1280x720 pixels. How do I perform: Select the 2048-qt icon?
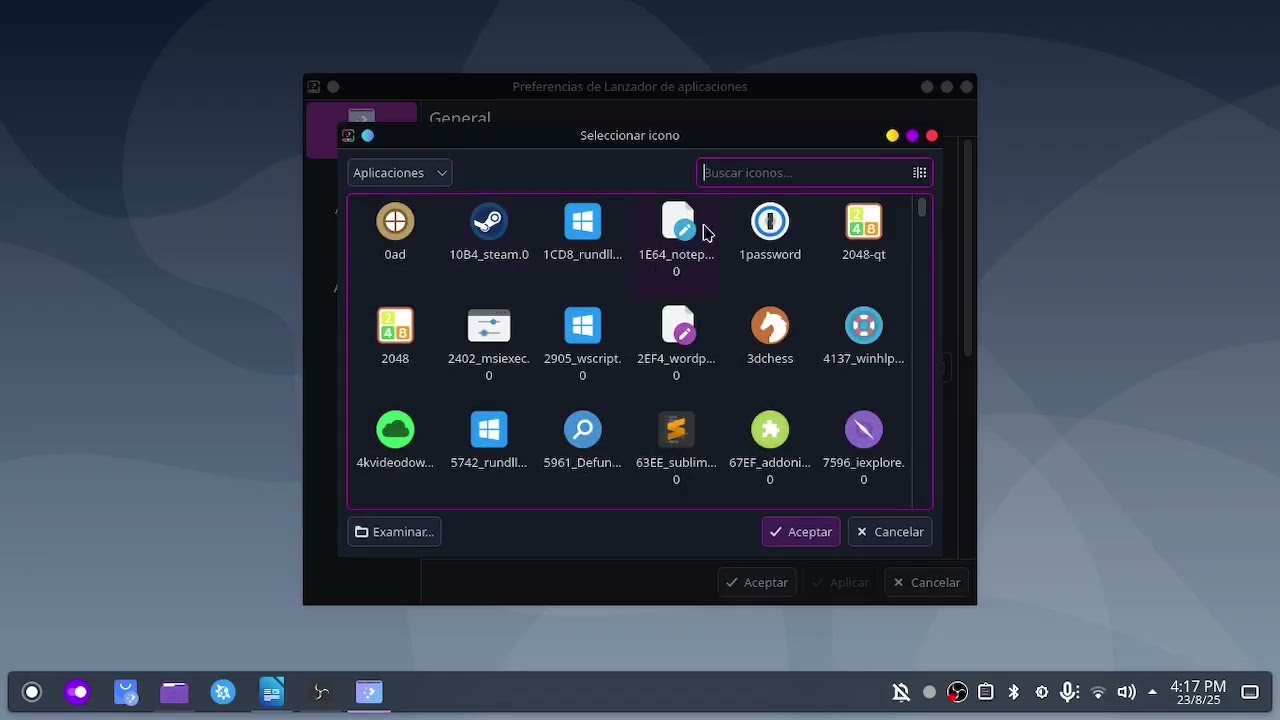pos(864,222)
